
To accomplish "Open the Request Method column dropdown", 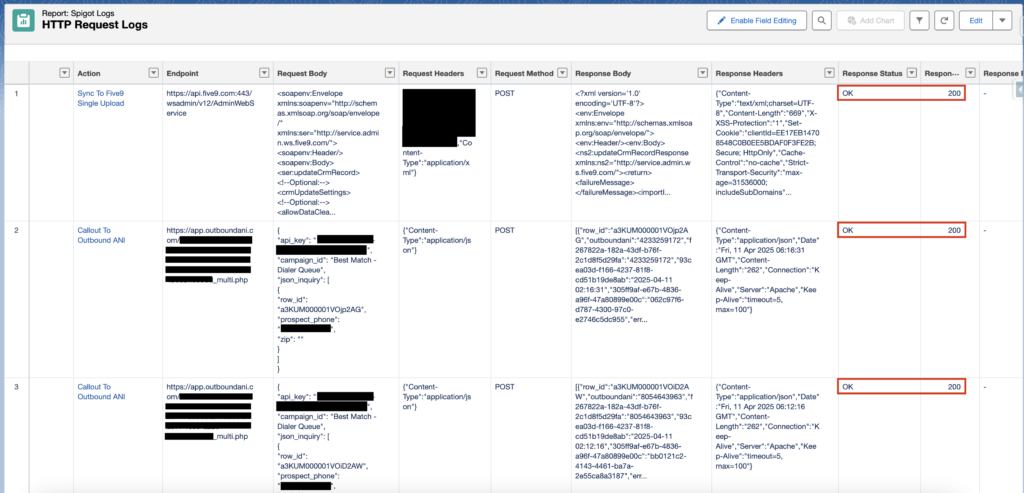I will pos(562,73).
